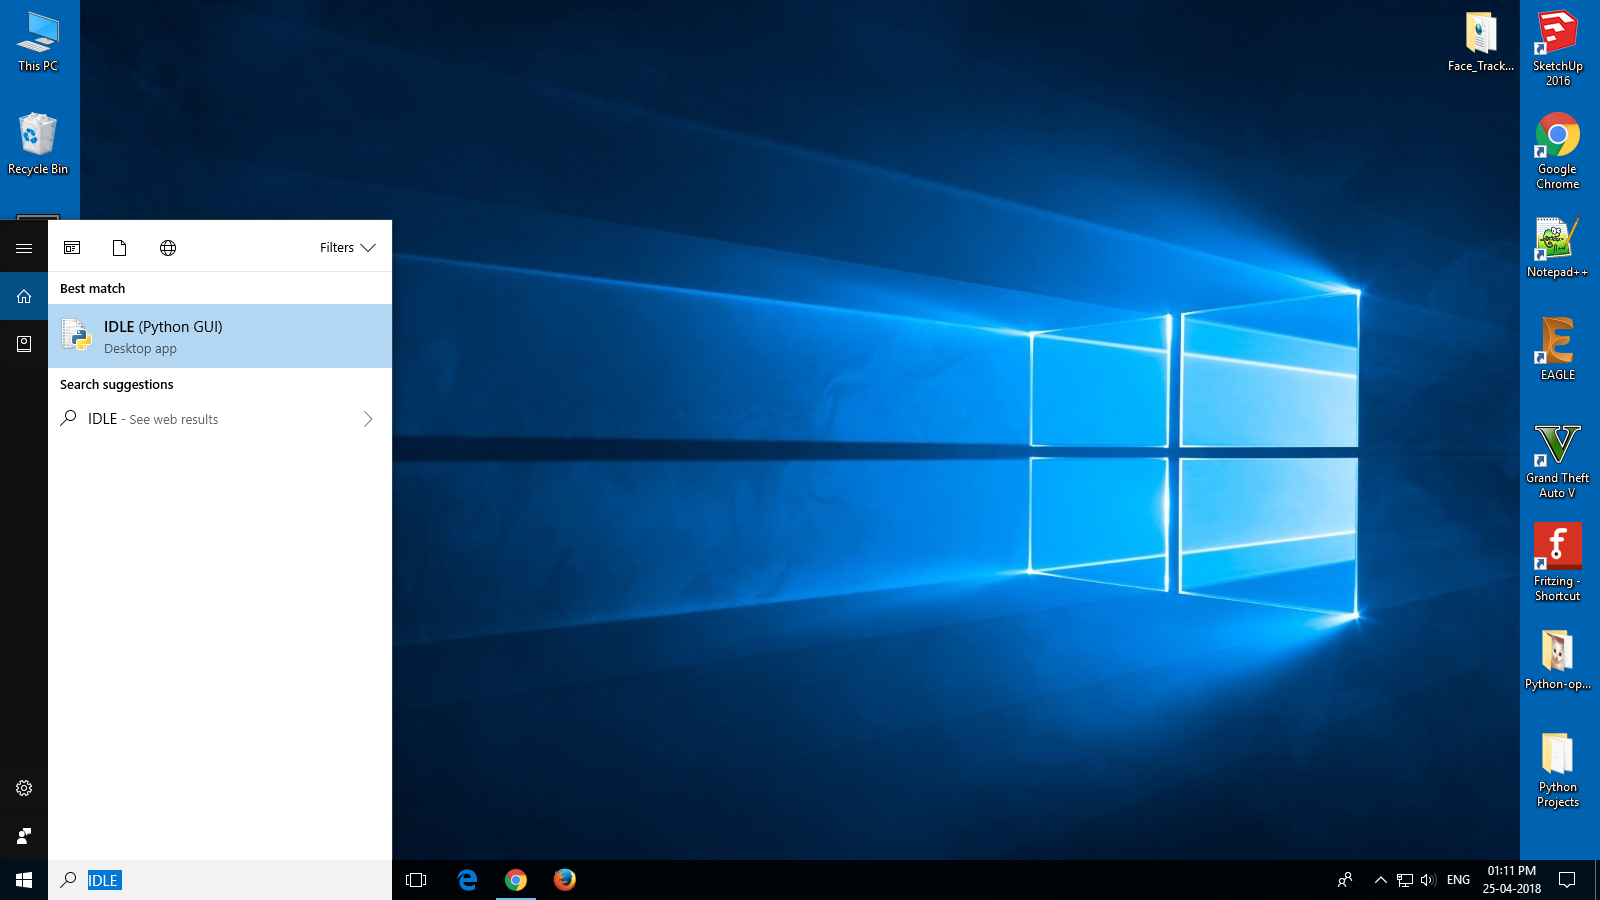Screen dimensions: 1600x900
Task: Show hidden system tray icons
Action: tap(1381, 880)
